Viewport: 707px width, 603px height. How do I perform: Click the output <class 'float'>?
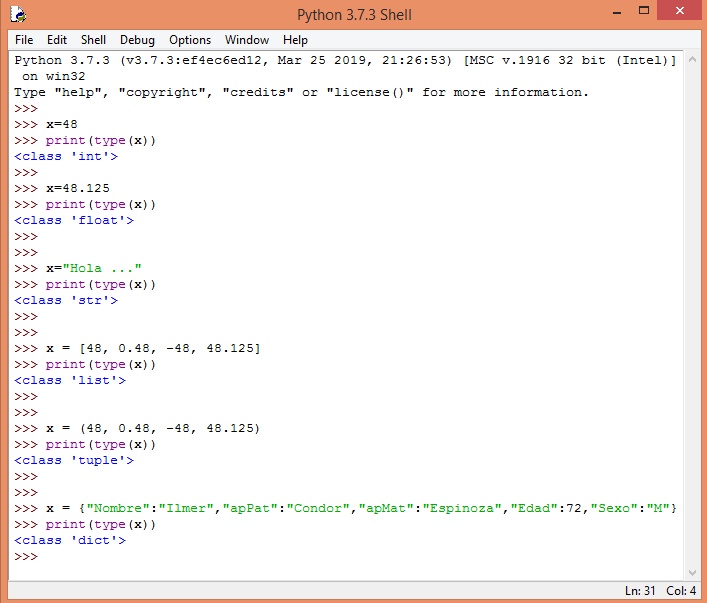74,221
